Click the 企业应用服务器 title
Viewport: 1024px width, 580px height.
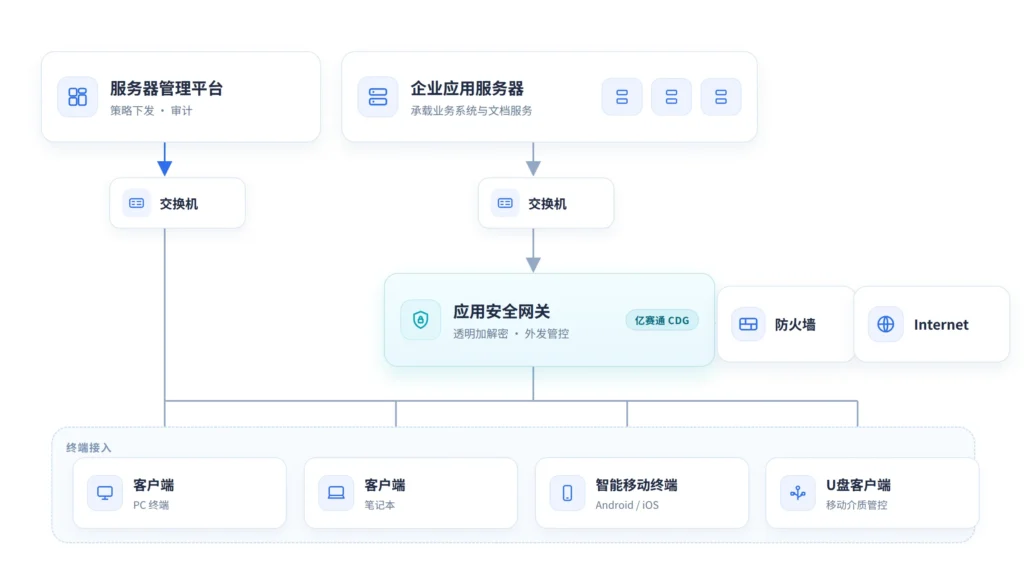point(467,89)
